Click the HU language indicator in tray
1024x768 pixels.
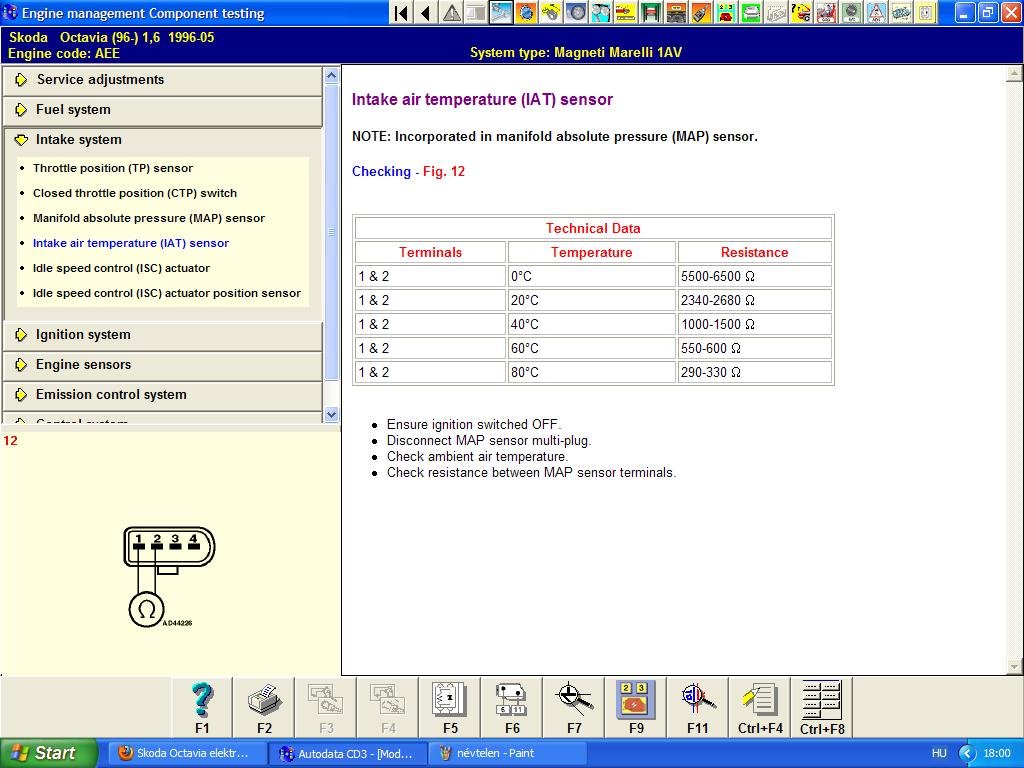point(938,754)
